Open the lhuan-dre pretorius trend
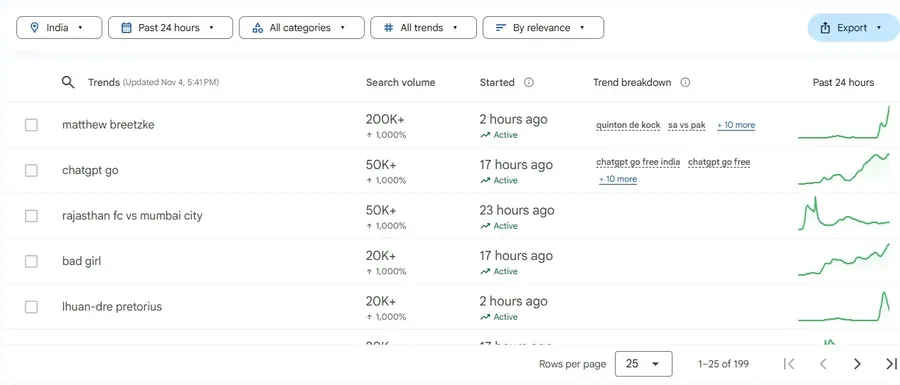Image resolution: width=900 pixels, height=385 pixels. point(112,306)
